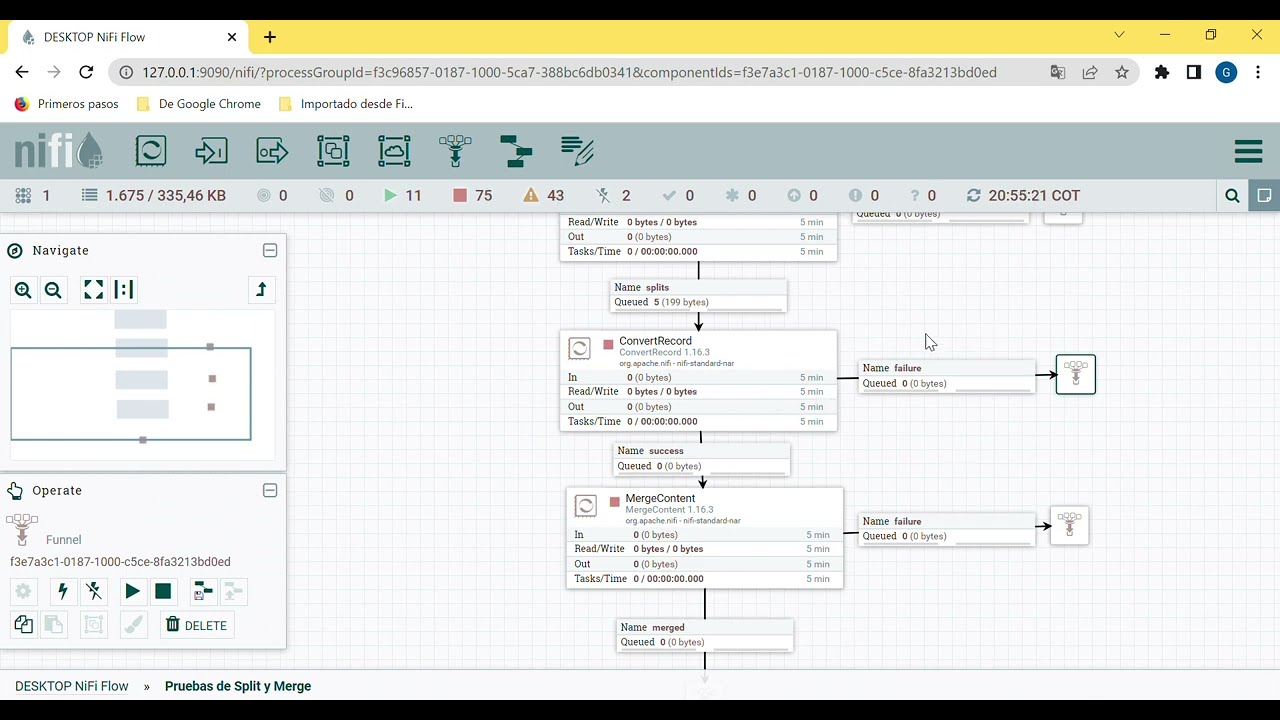Viewport: 1280px width, 720px height.
Task: Bookmark this page with star icon
Action: [x=1122, y=72]
